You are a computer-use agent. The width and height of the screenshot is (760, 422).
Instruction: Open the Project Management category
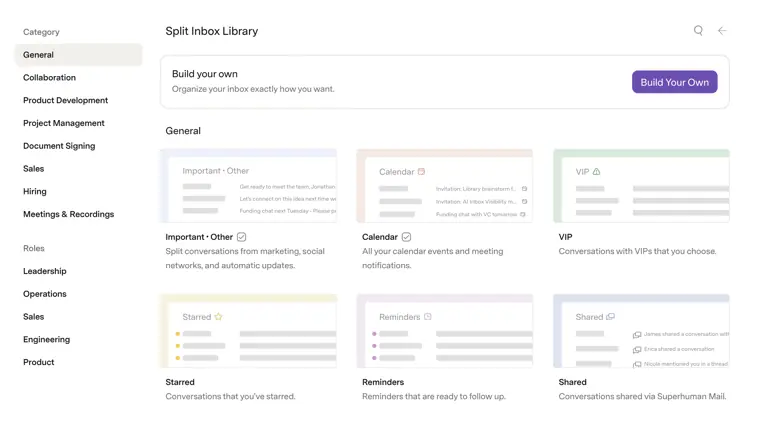tap(63, 123)
